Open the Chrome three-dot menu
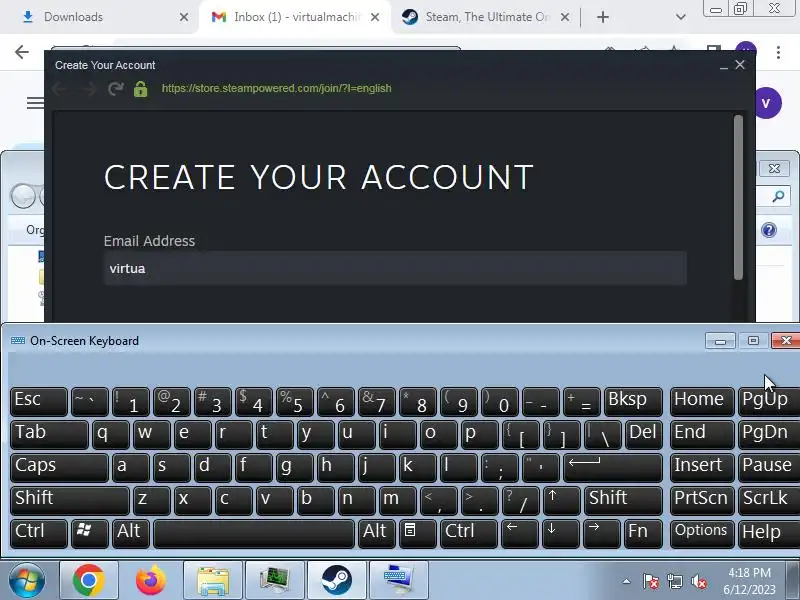The width and height of the screenshot is (800, 600). coord(778,52)
